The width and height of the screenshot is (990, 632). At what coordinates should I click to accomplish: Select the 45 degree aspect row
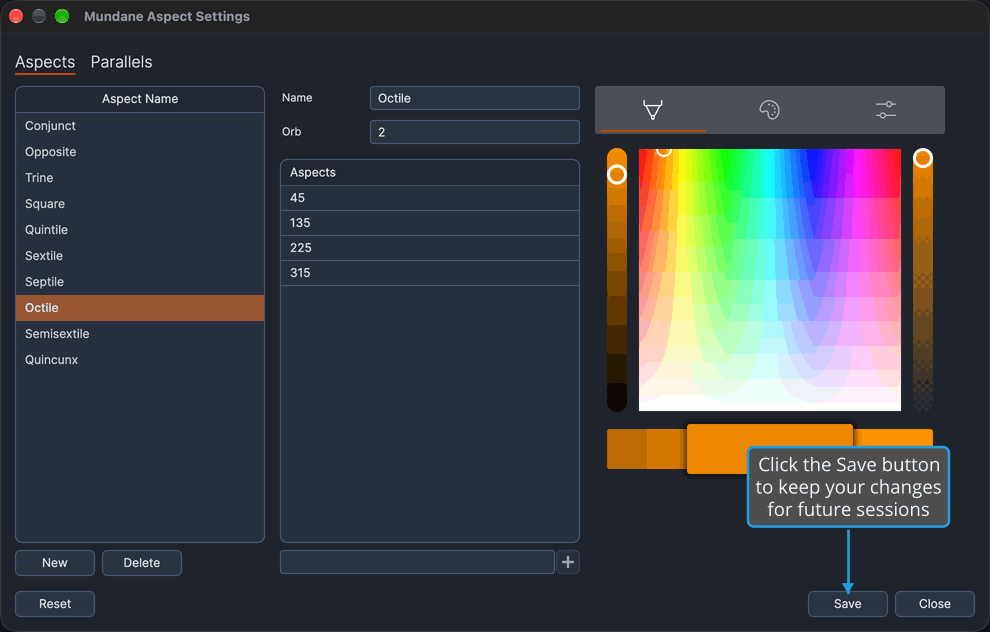(x=430, y=198)
